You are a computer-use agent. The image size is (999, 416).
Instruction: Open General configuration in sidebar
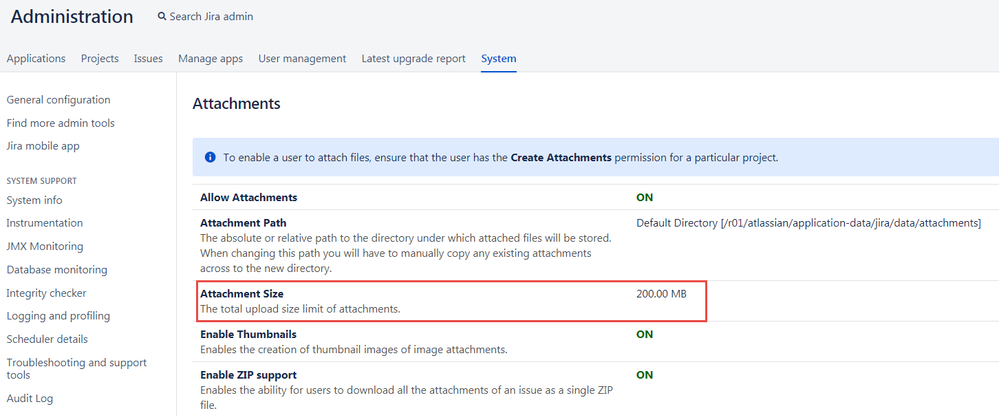(x=58, y=100)
